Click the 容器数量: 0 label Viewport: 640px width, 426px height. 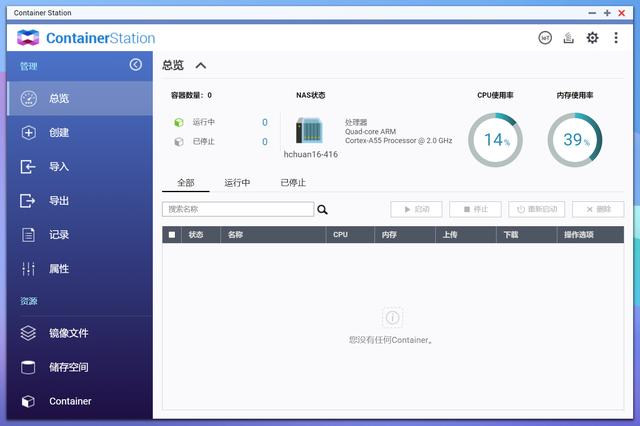[x=191, y=95]
